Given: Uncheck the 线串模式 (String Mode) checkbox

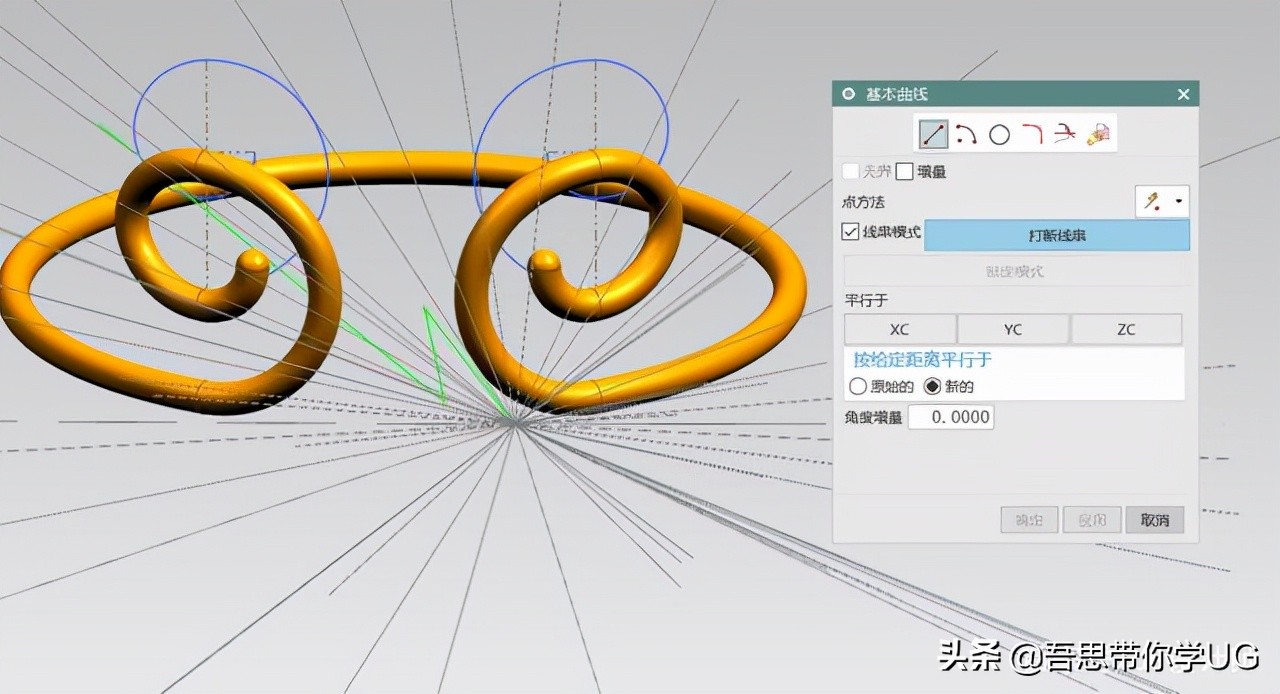Looking at the screenshot, I should click(851, 232).
